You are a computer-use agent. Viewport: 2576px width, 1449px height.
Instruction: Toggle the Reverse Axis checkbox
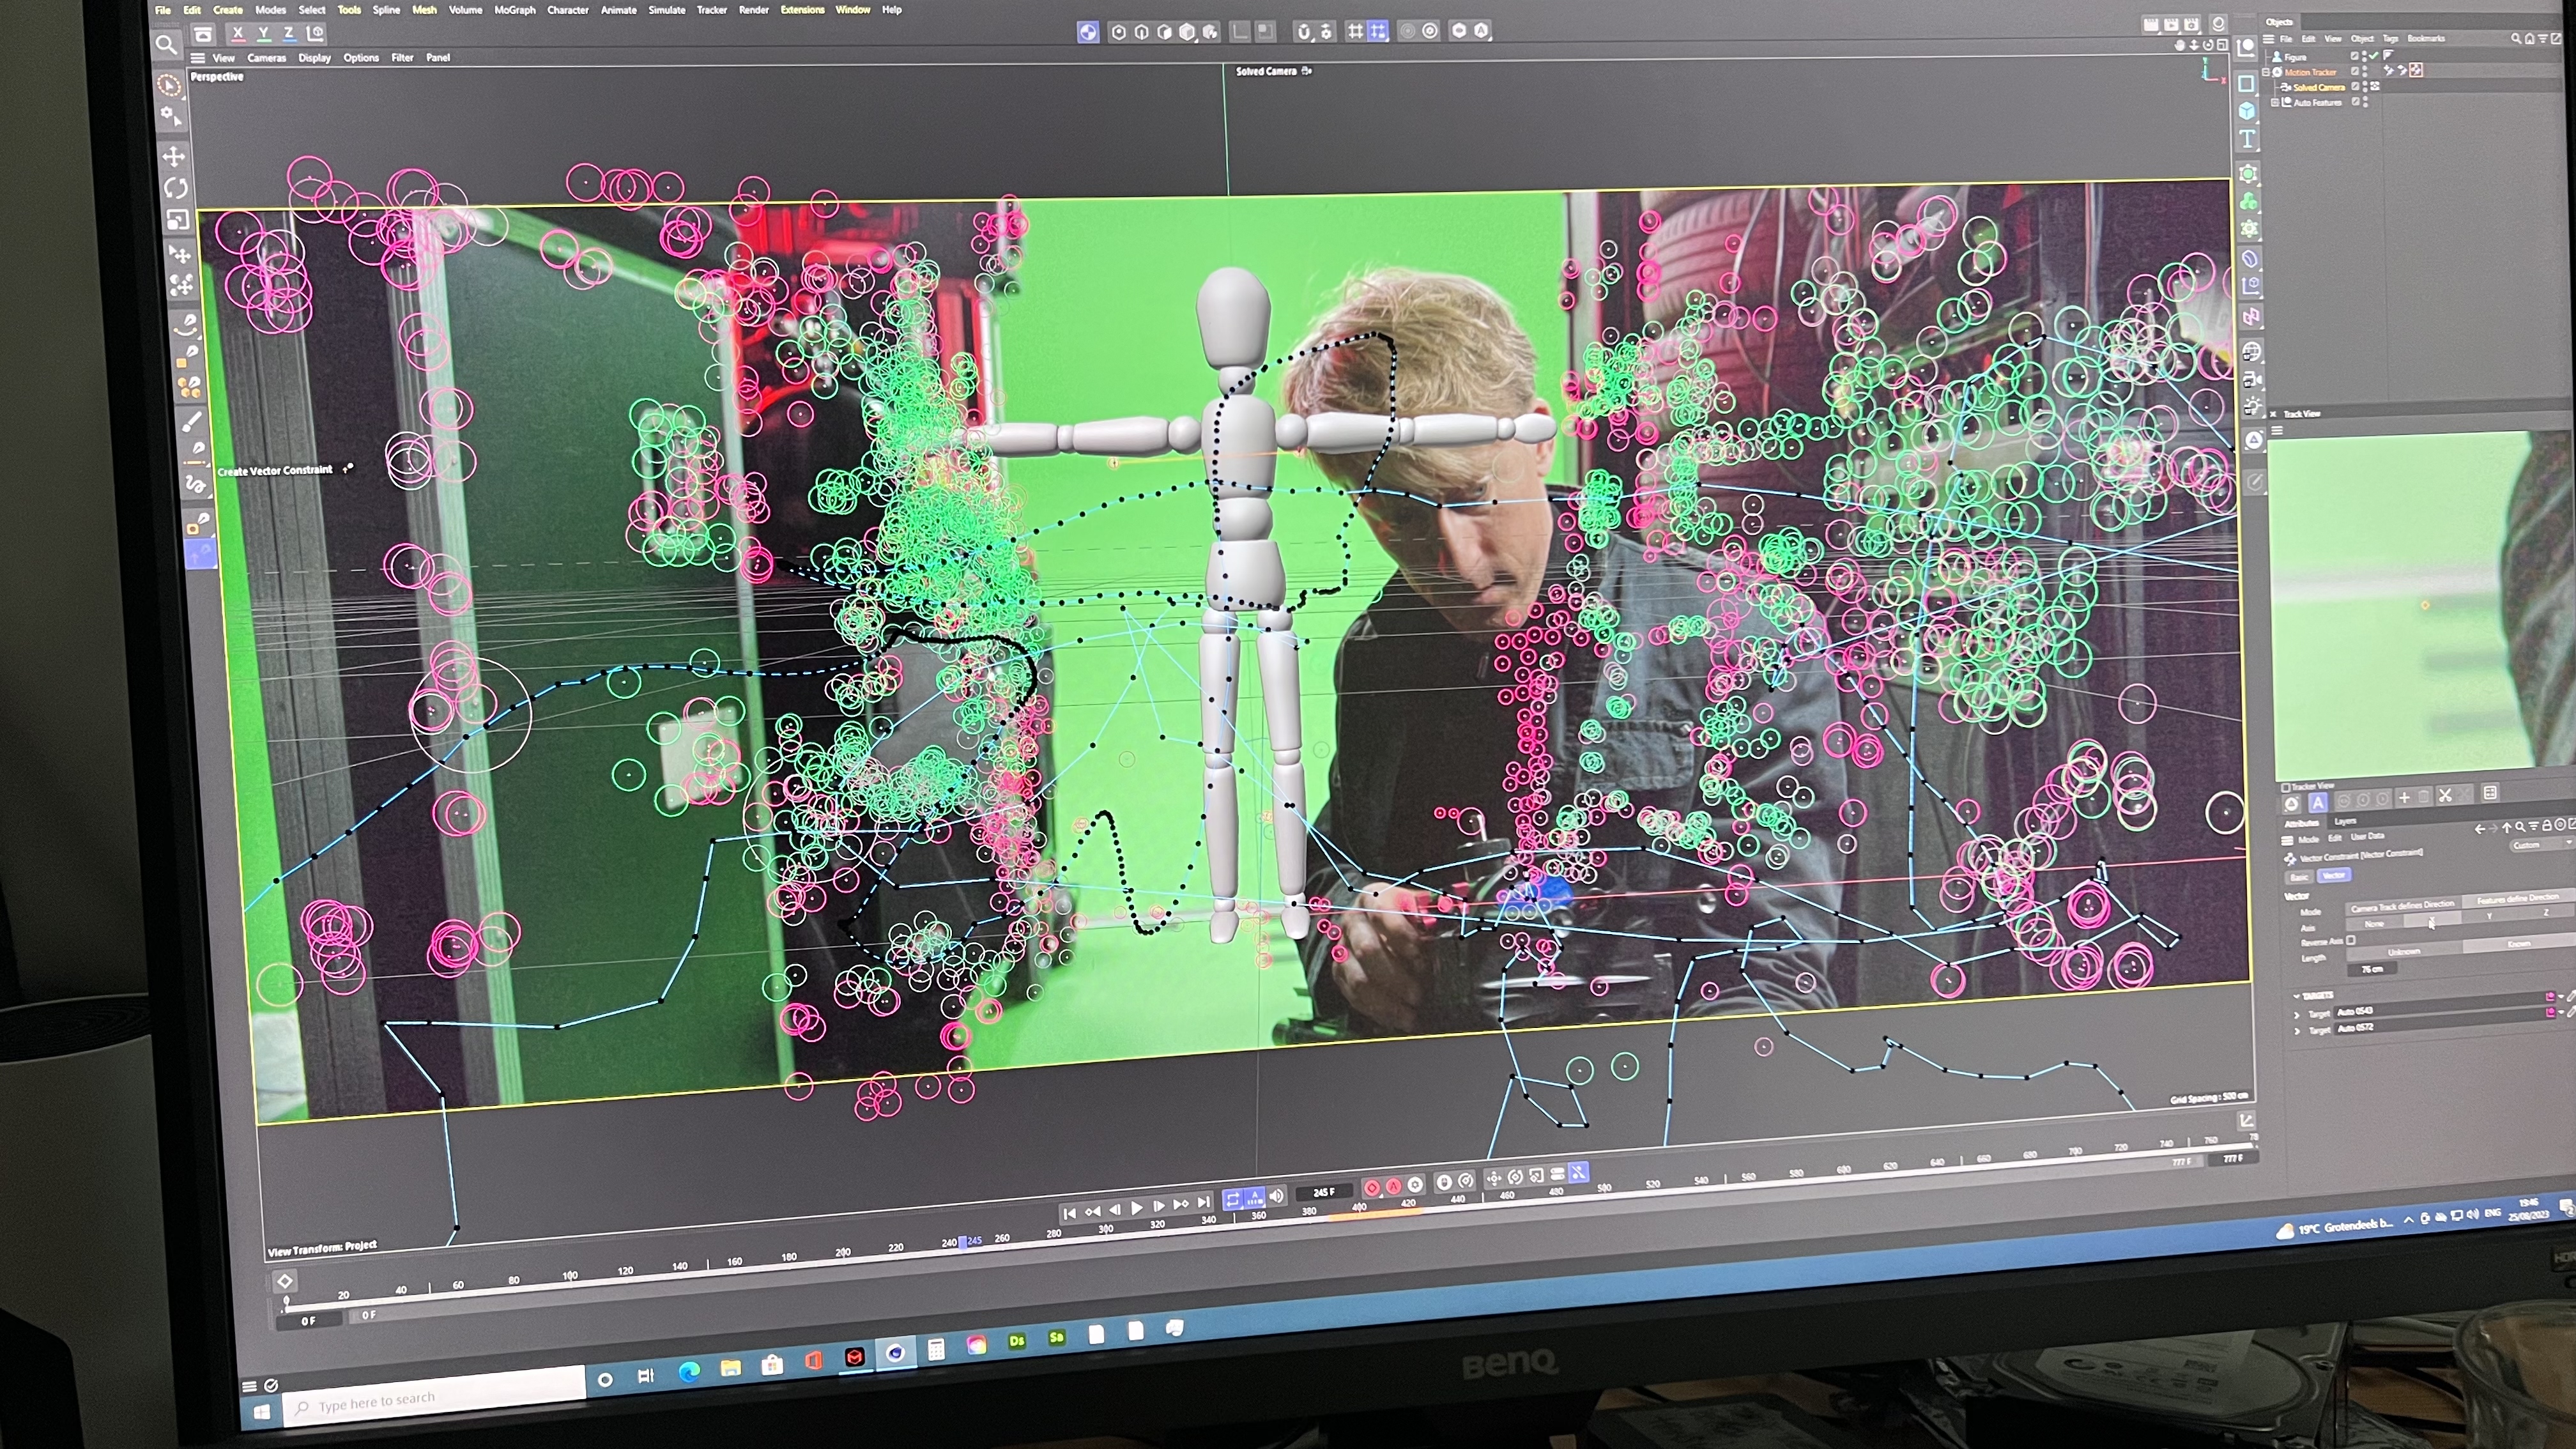click(2351, 940)
